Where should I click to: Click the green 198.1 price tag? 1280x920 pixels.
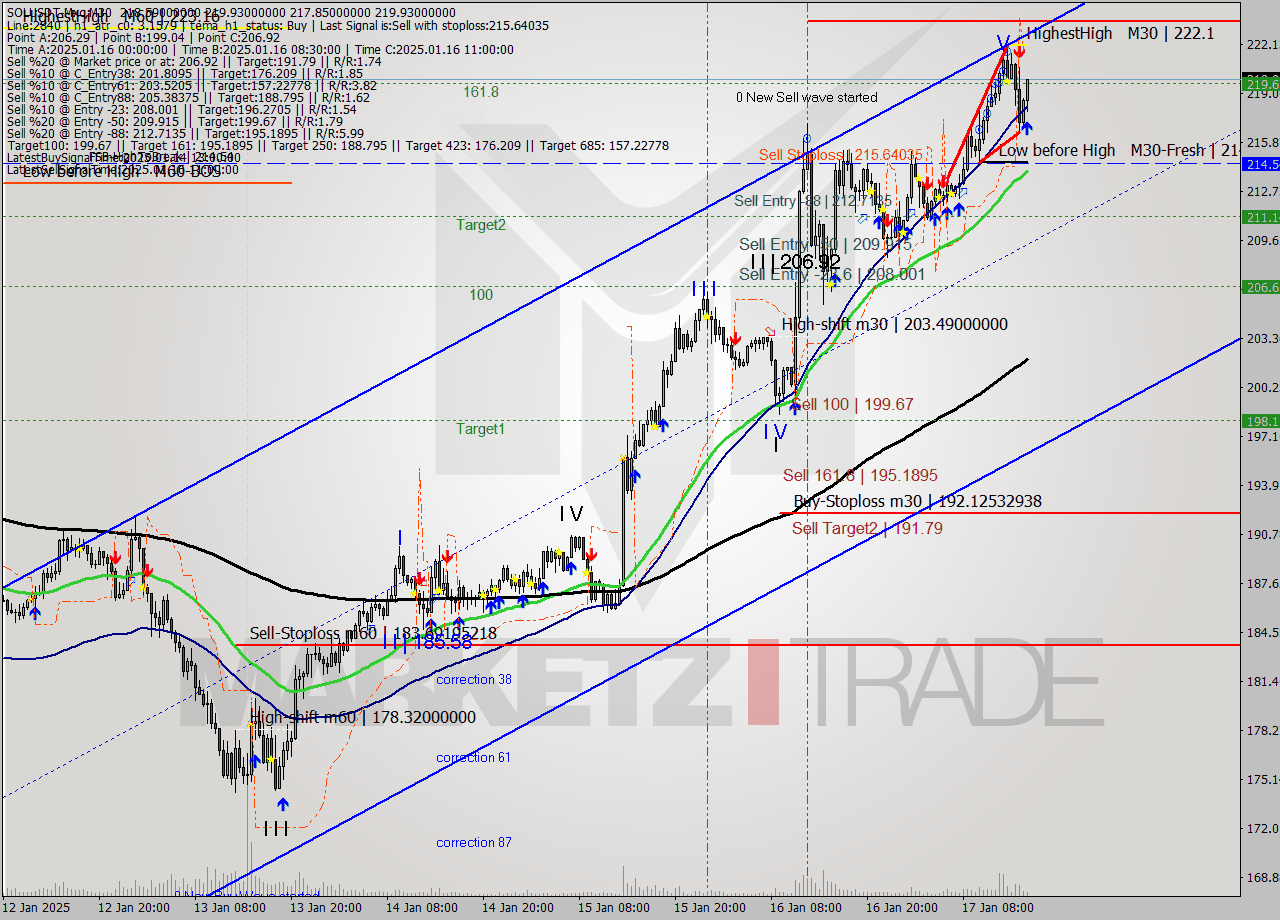[1260, 421]
